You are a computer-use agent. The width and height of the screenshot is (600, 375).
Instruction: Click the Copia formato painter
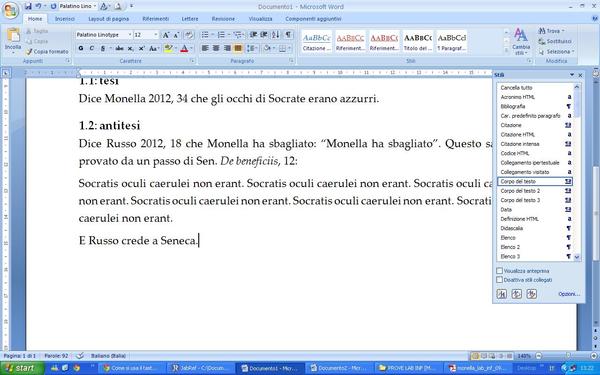[x=47, y=51]
